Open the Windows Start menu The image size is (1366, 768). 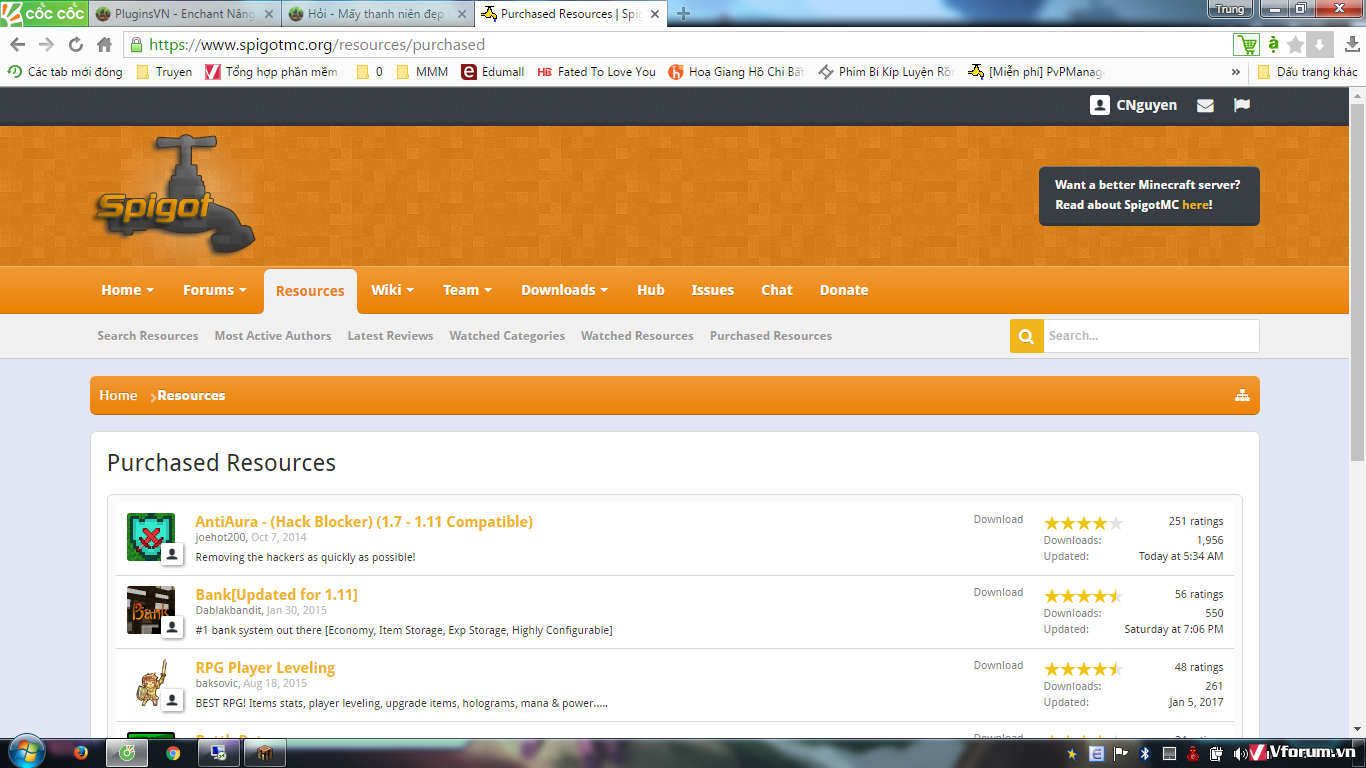tap(25, 752)
